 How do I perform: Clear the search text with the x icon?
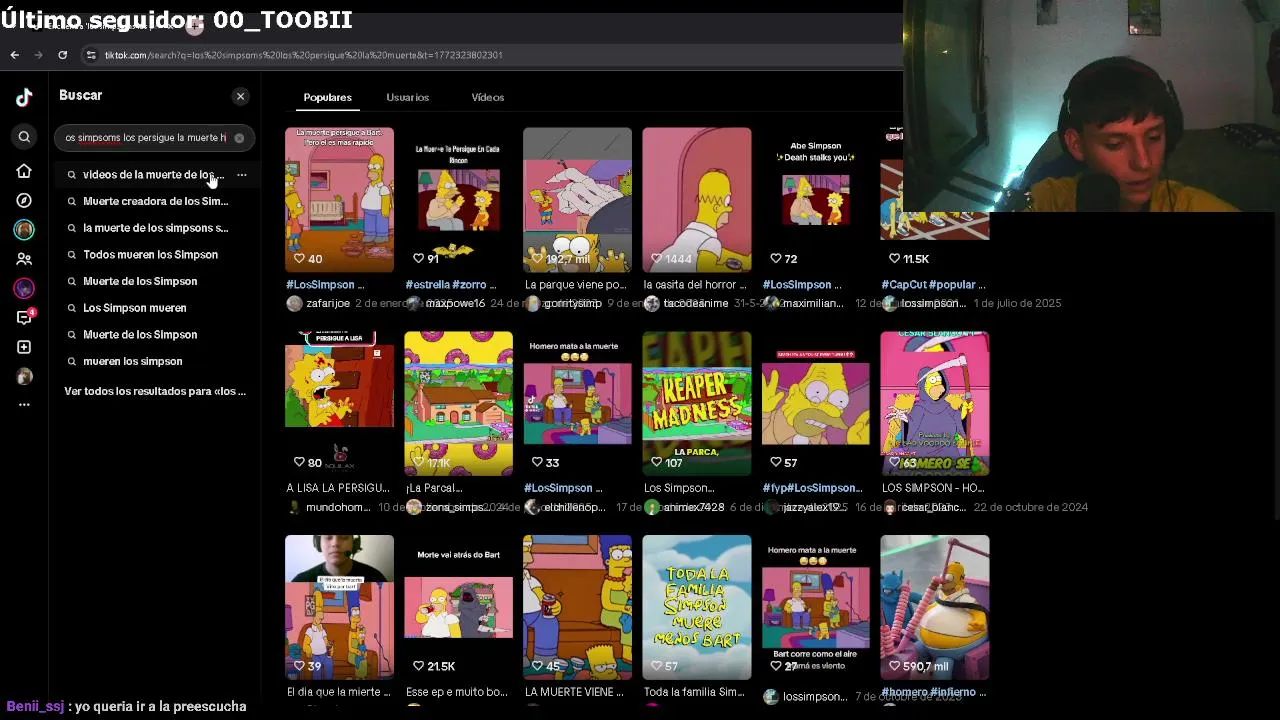[239, 138]
